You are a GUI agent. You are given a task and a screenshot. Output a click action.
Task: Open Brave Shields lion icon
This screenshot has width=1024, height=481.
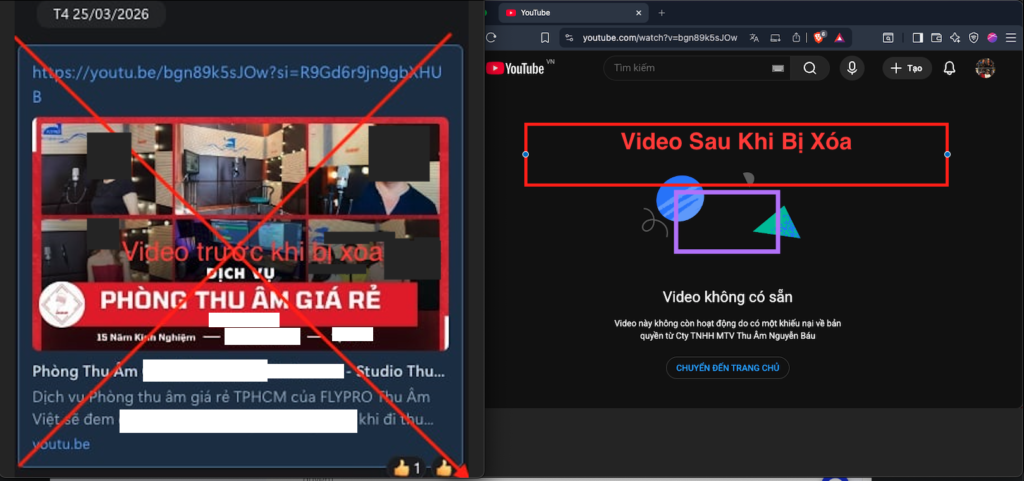pos(819,38)
